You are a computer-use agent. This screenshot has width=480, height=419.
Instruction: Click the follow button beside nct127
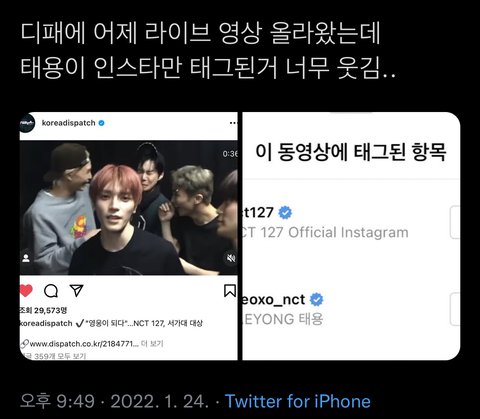(455, 222)
